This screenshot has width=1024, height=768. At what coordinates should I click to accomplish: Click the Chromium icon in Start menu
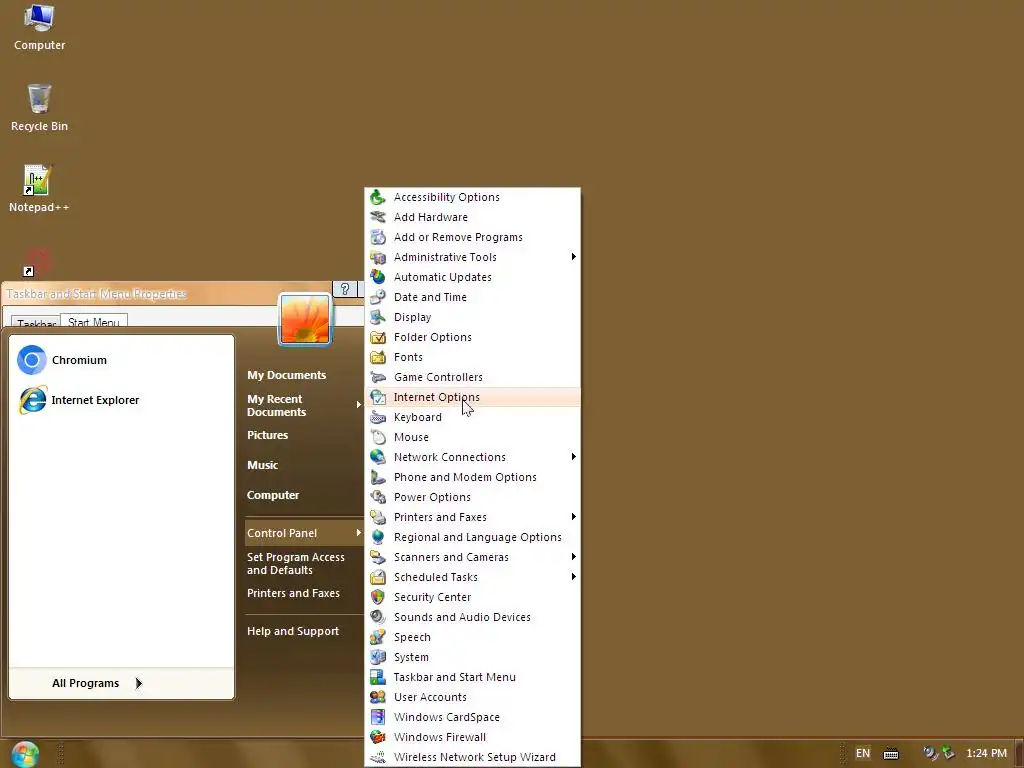31,360
